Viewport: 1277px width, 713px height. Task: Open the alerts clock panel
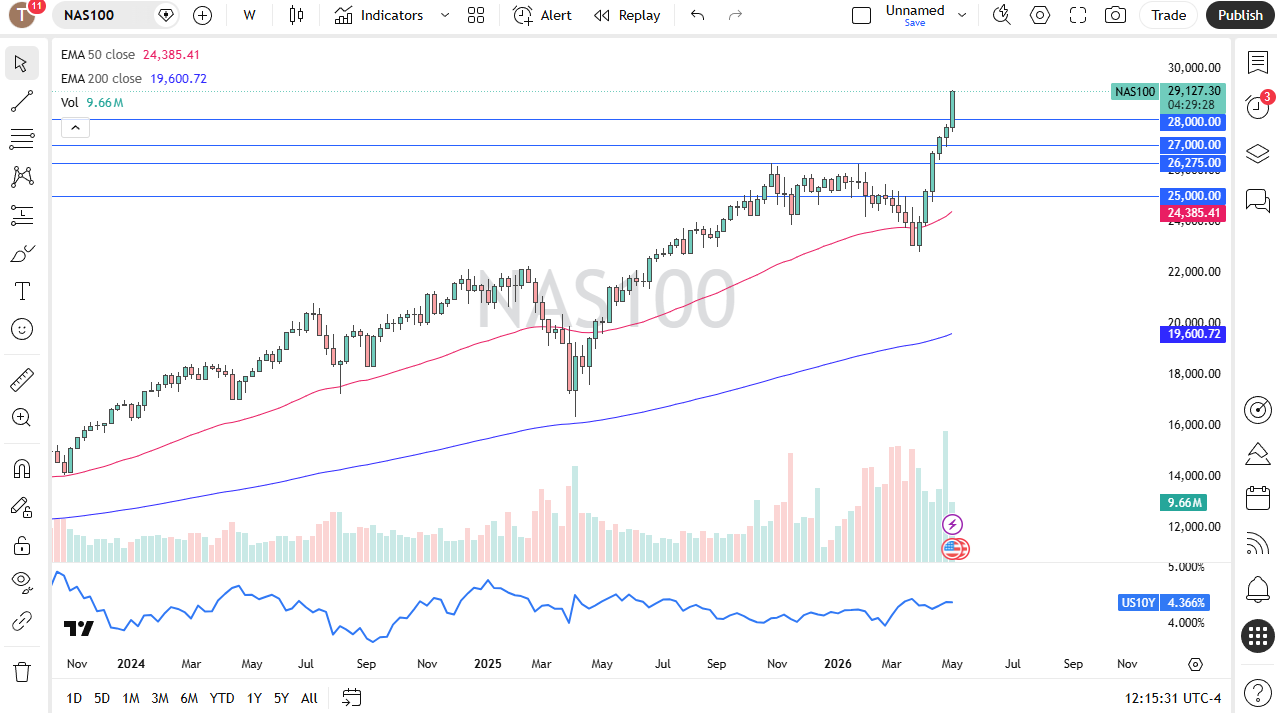1257,107
